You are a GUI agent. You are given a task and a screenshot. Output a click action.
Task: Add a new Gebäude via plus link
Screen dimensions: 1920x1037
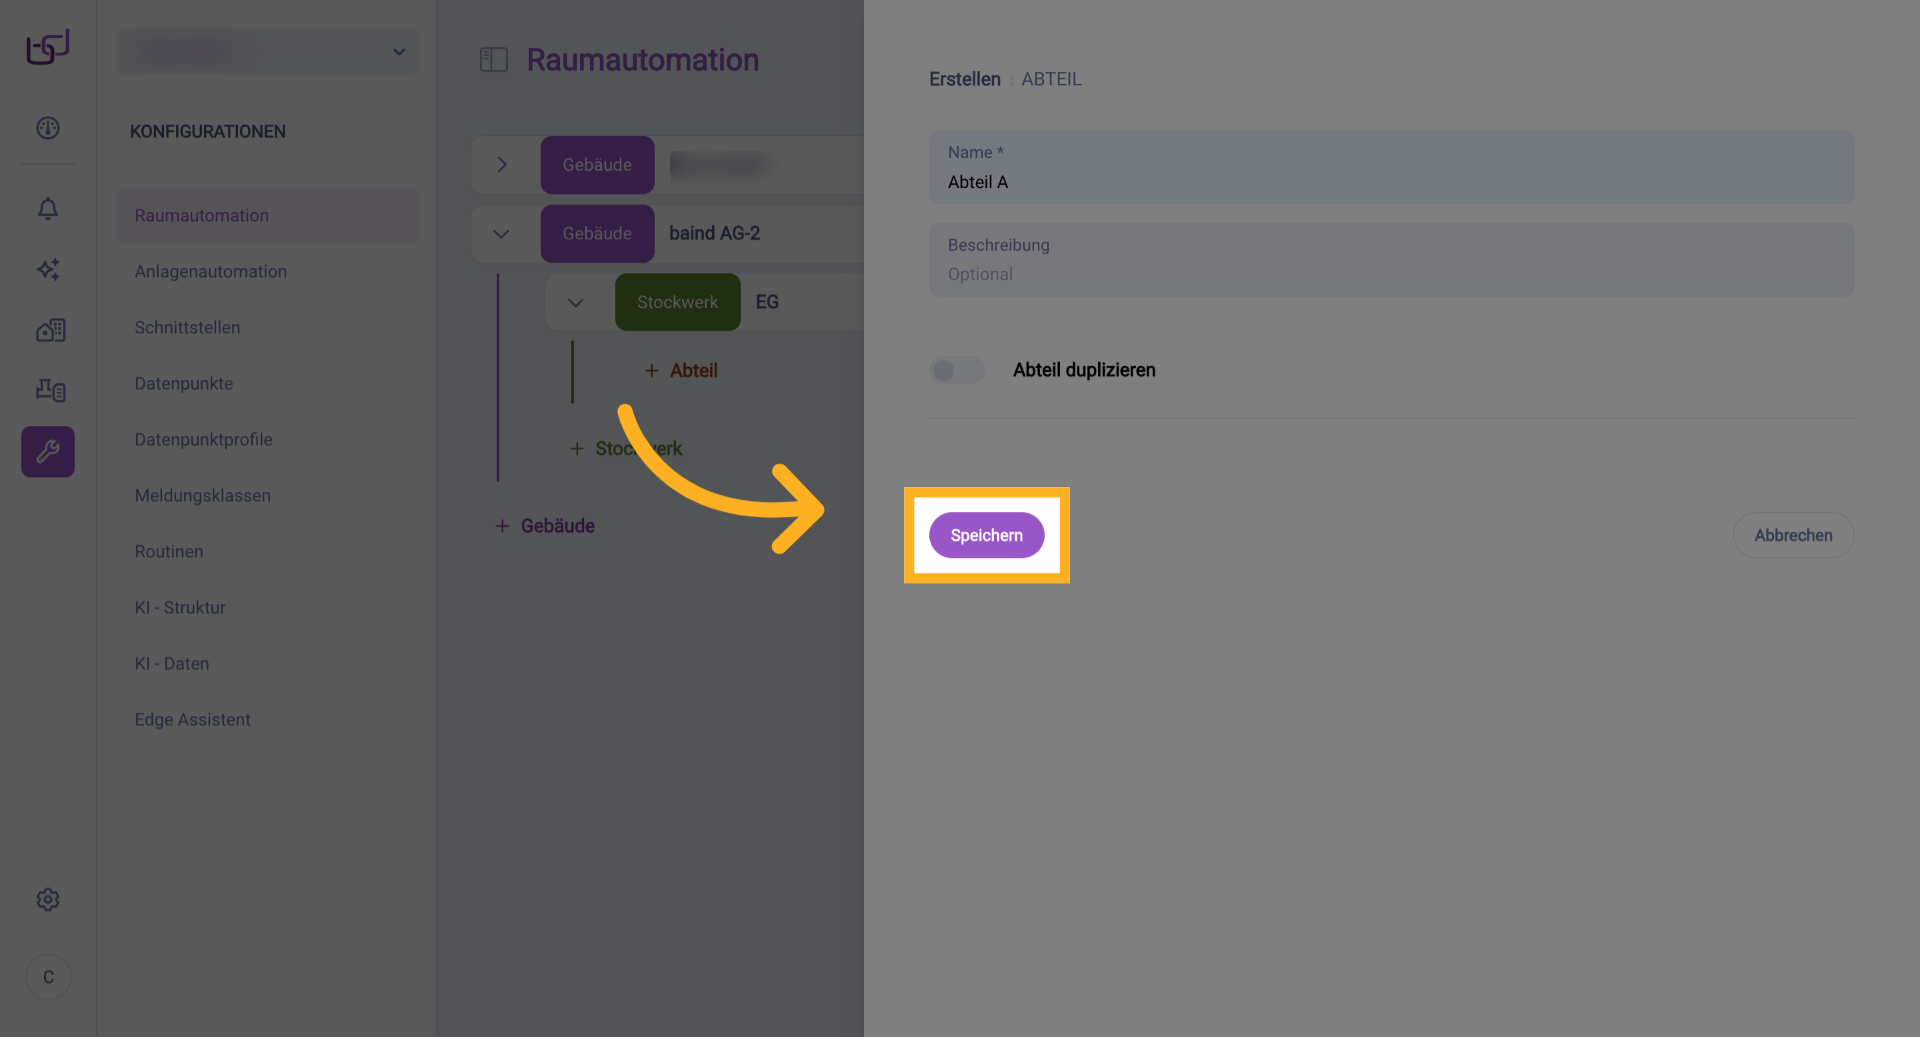(x=546, y=526)
